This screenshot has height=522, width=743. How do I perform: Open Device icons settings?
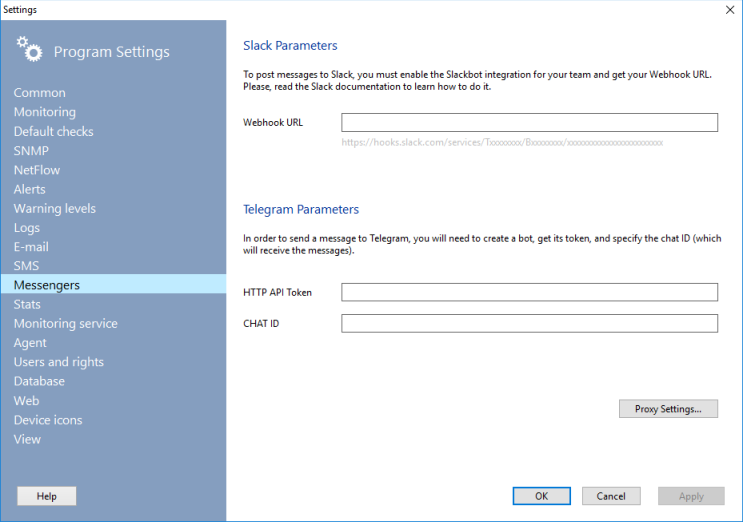click(48, 420)
